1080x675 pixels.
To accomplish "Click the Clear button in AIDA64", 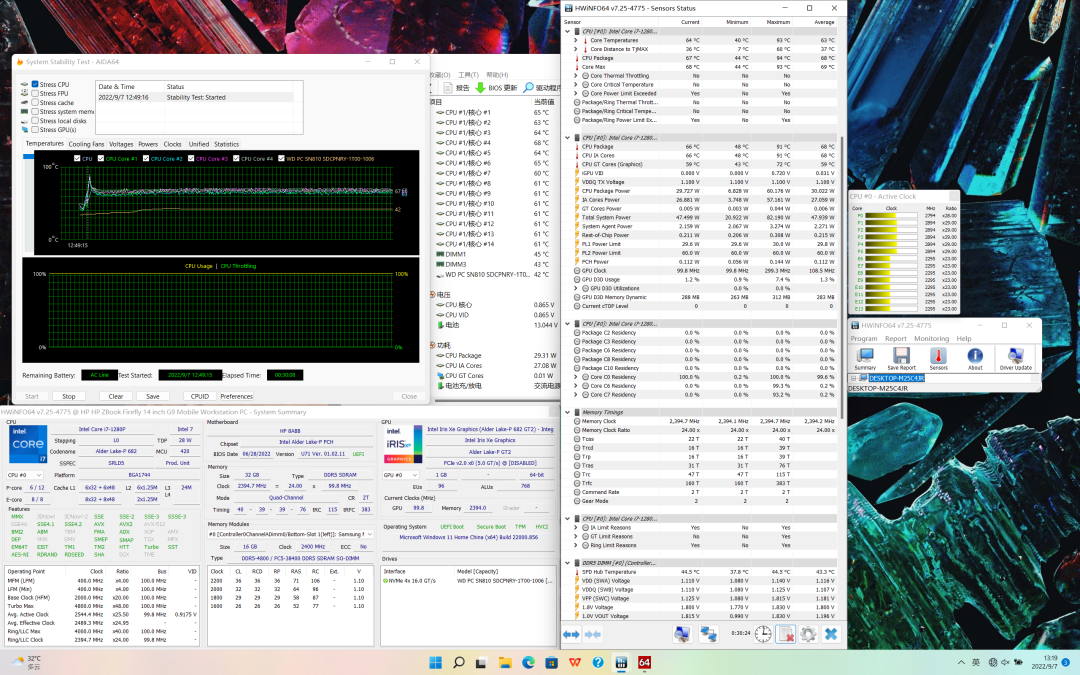I will tap(116, 396).
